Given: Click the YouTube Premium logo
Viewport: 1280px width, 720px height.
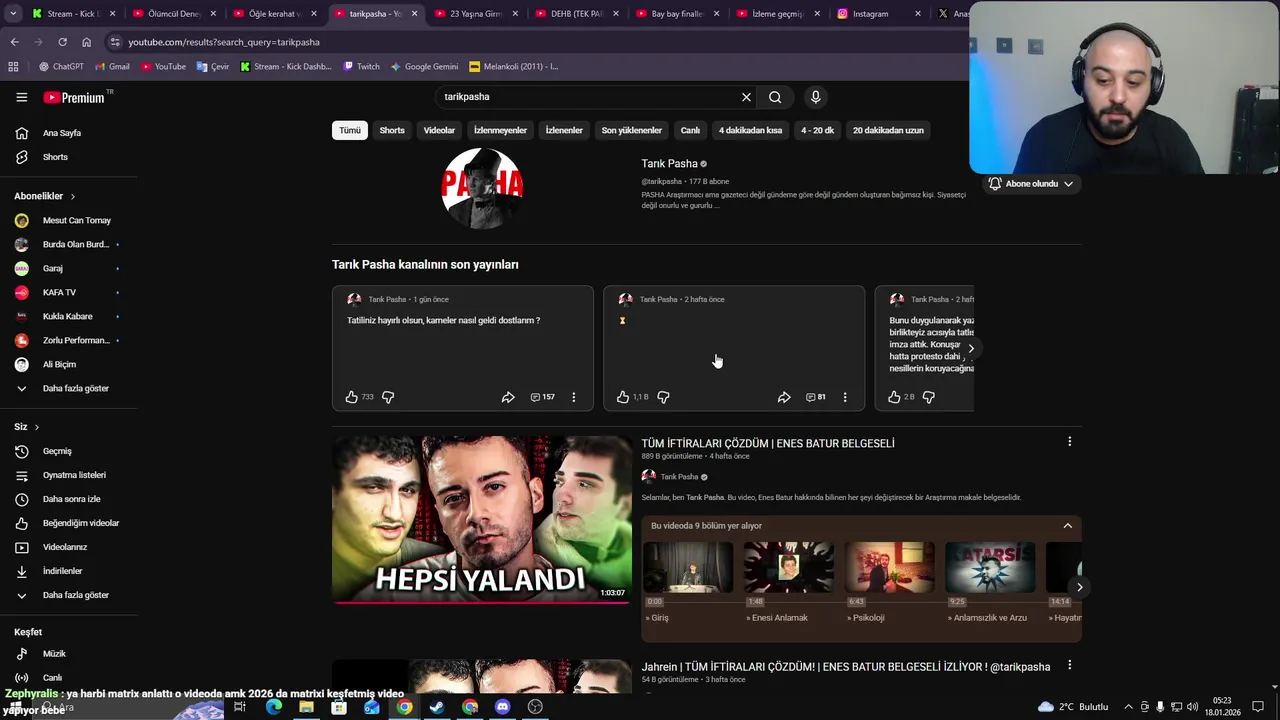Looking at the screenshot, I should click(76, 97).
